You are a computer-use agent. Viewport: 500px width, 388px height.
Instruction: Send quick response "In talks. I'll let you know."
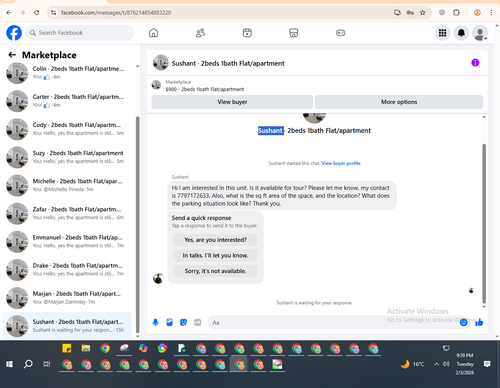click(215, 256)
